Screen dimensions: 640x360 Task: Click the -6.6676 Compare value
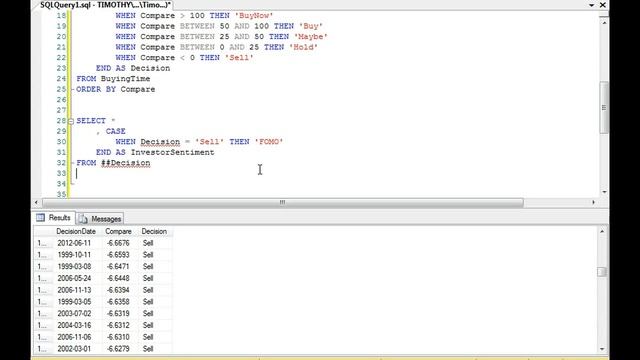pos(118,243)
